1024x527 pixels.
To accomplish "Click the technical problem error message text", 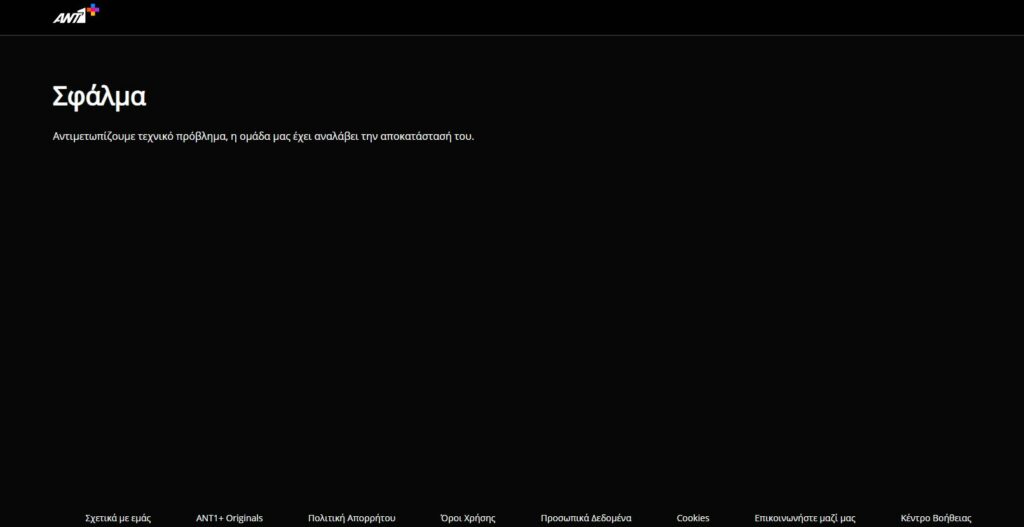I will (x=263, y=136).
